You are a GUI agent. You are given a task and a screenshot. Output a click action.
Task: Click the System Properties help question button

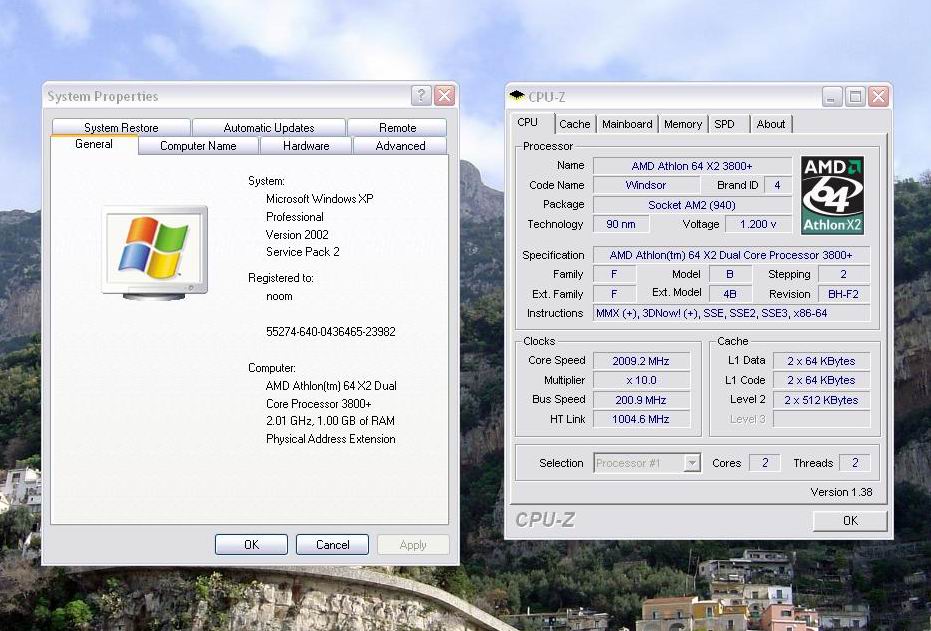point(421,95)
